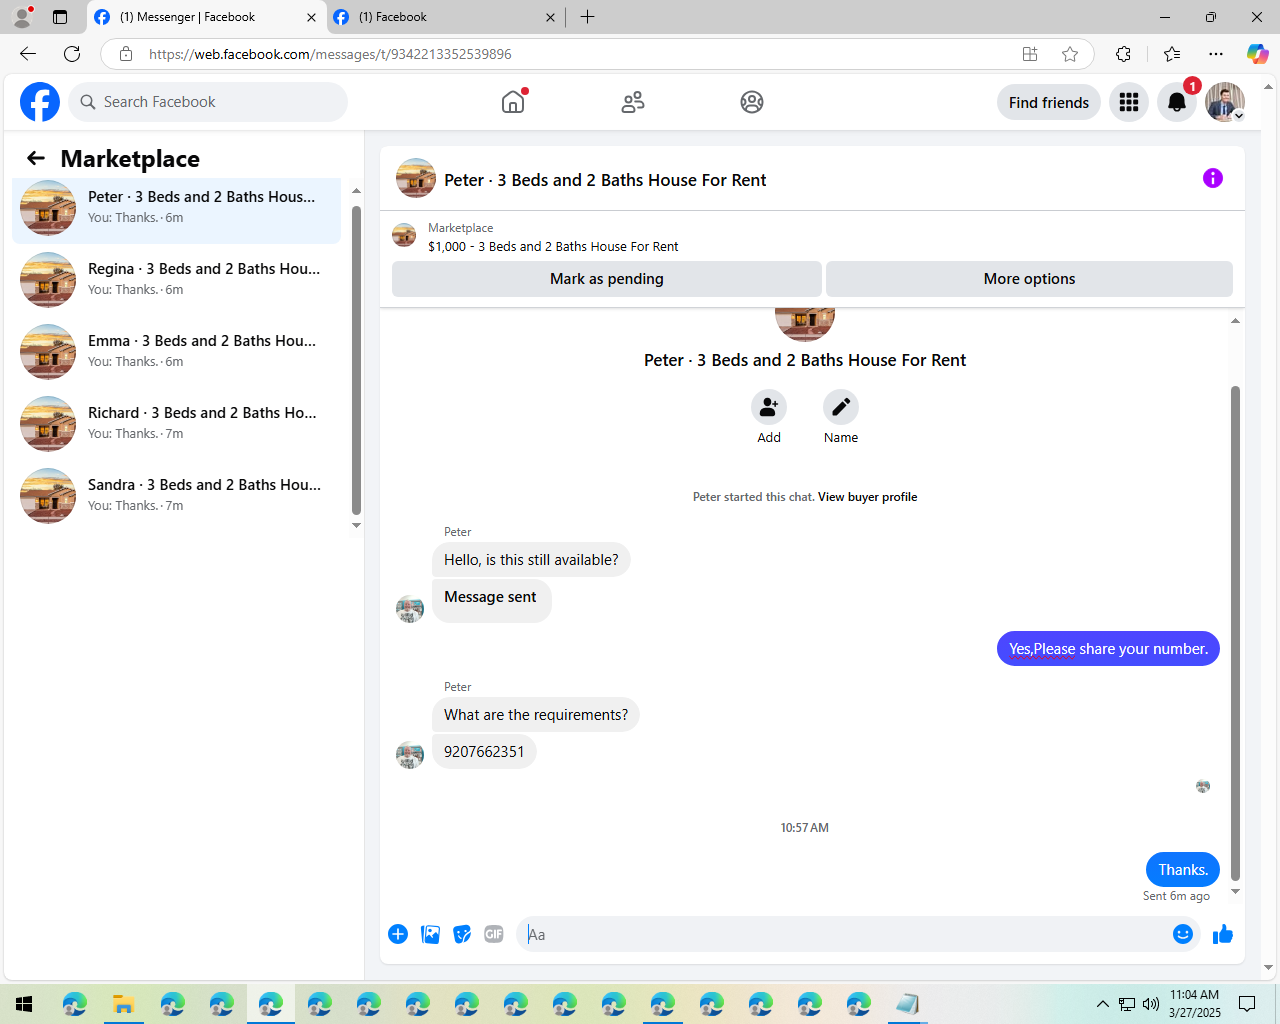Close the Messenger browser tab

click(311, 17)
